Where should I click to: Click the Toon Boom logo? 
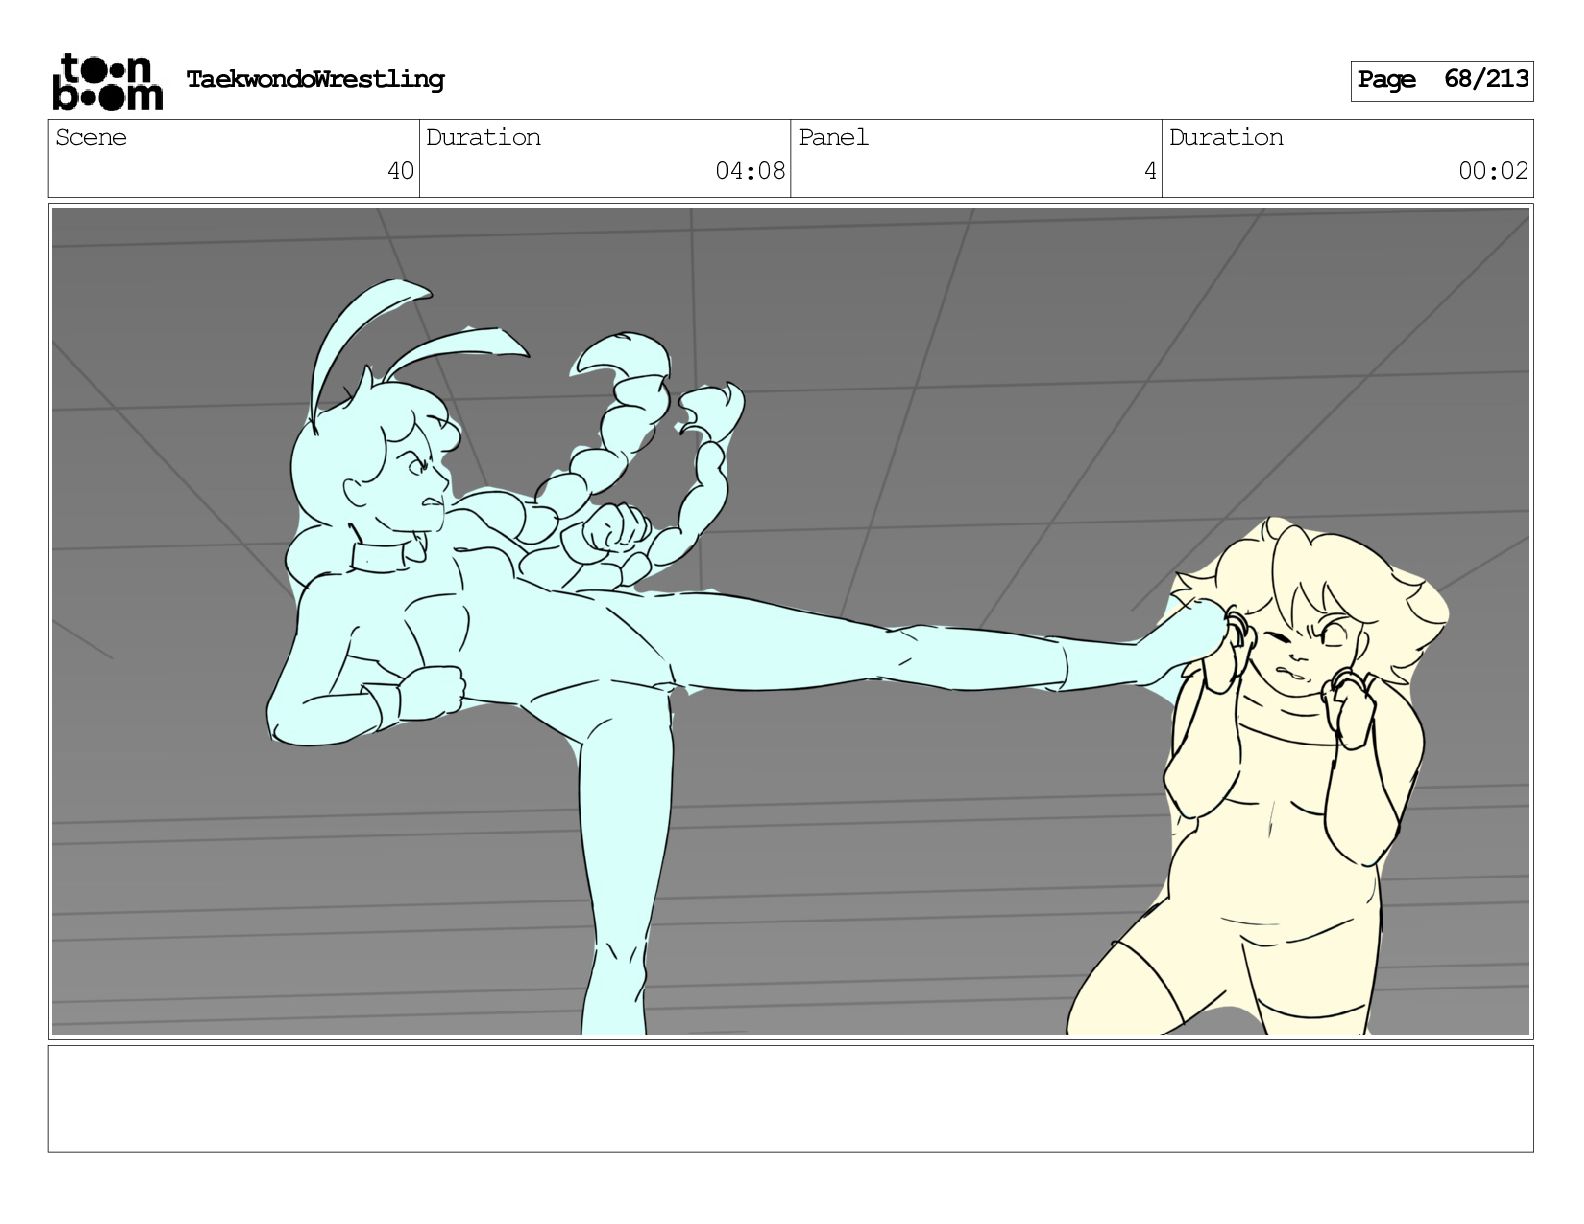(x=107, y=81)
